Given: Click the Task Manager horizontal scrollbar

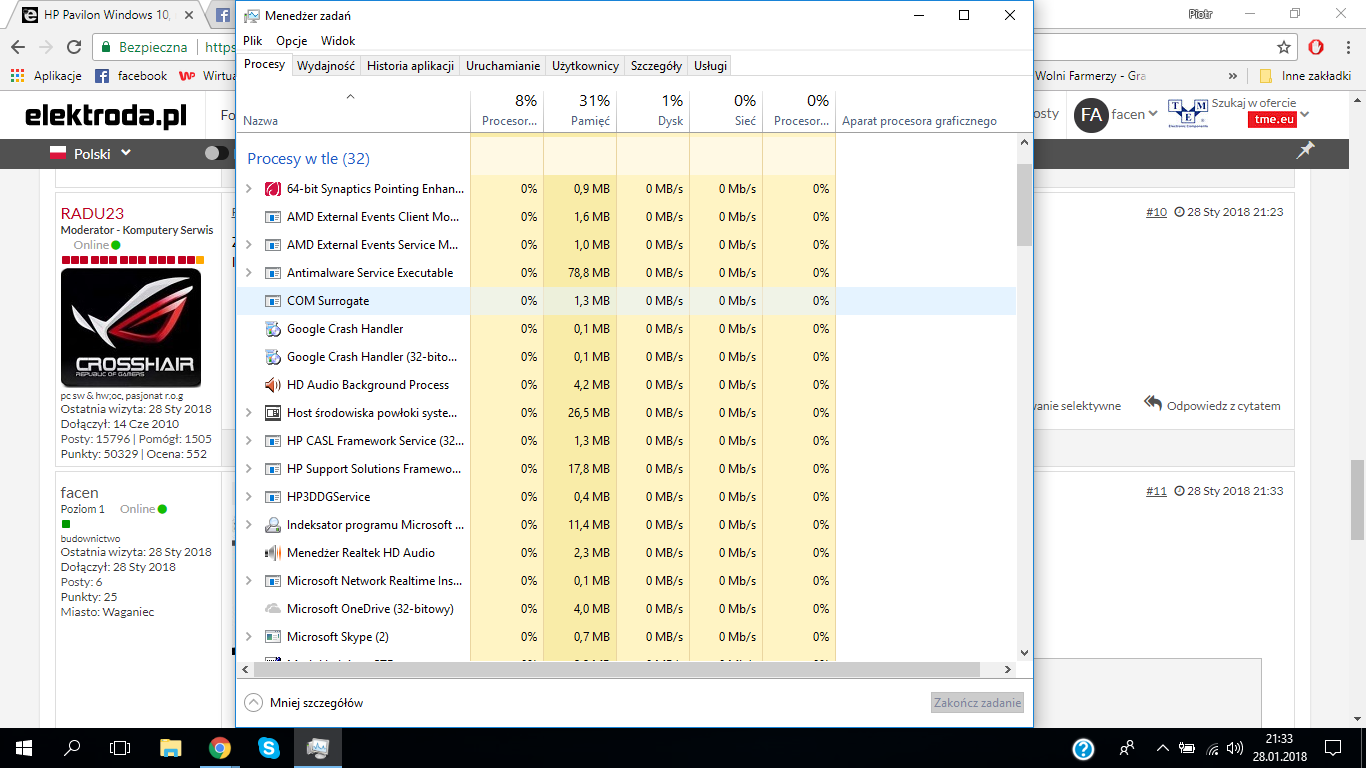Looking at the screenshot, I should click(618, 669).
